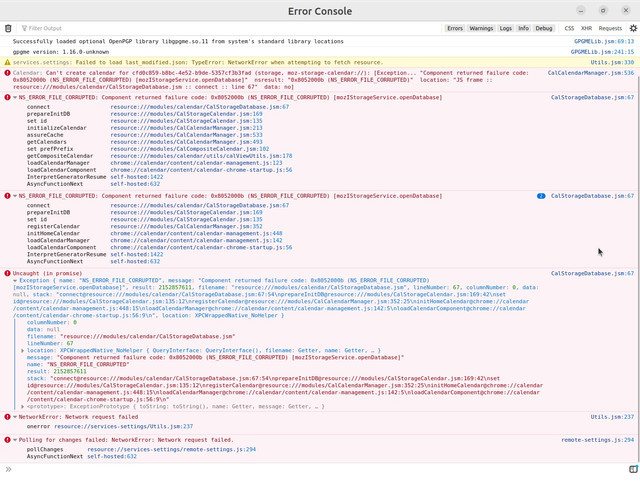Collapse the Exception object details

pos(15,280)
